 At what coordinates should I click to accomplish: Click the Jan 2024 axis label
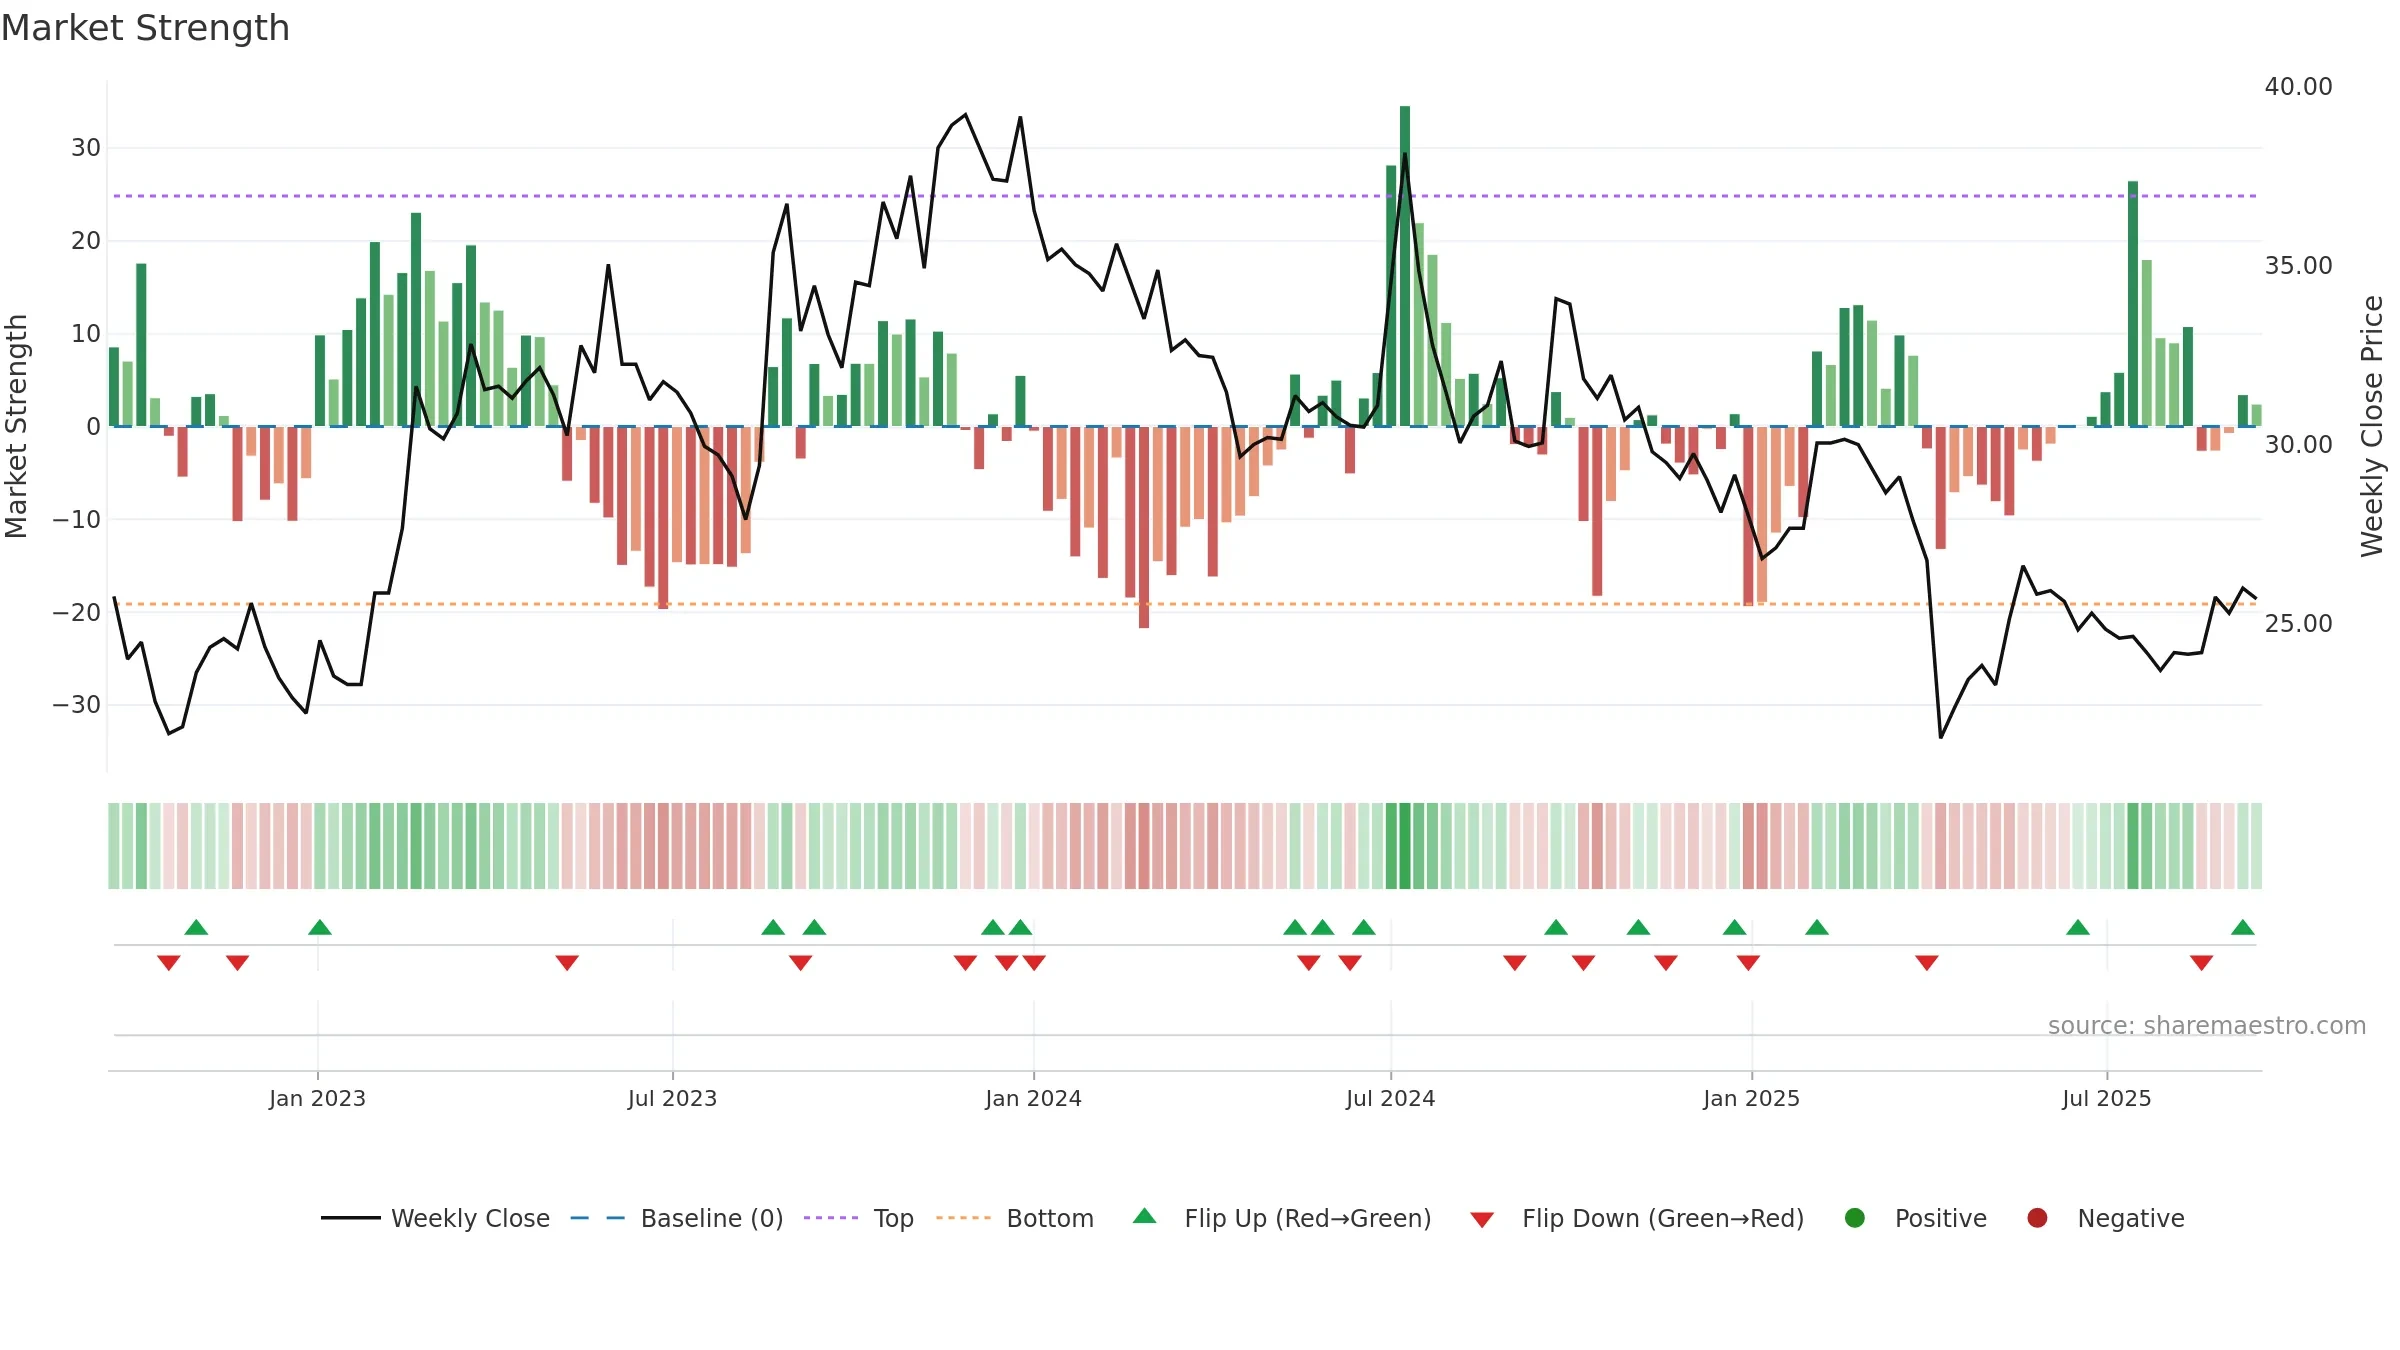point(1033,1099)
